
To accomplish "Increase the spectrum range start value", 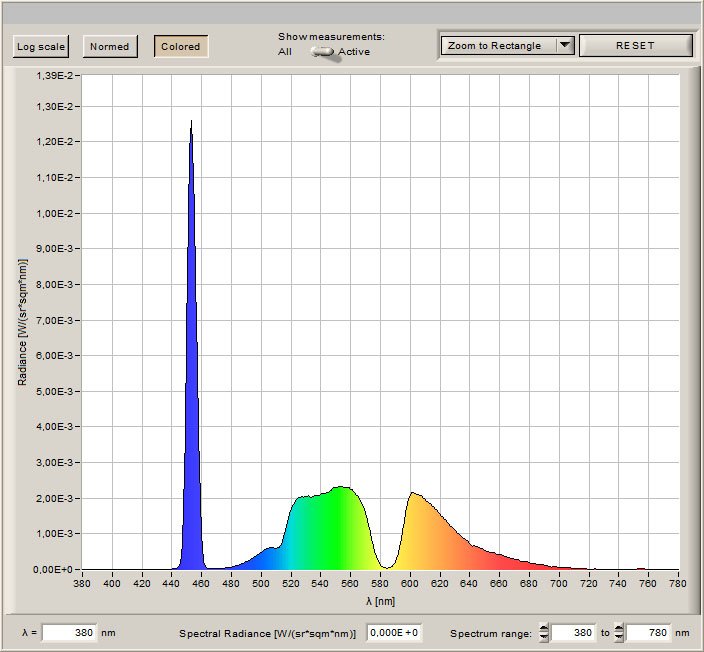I will pos(544,629).
